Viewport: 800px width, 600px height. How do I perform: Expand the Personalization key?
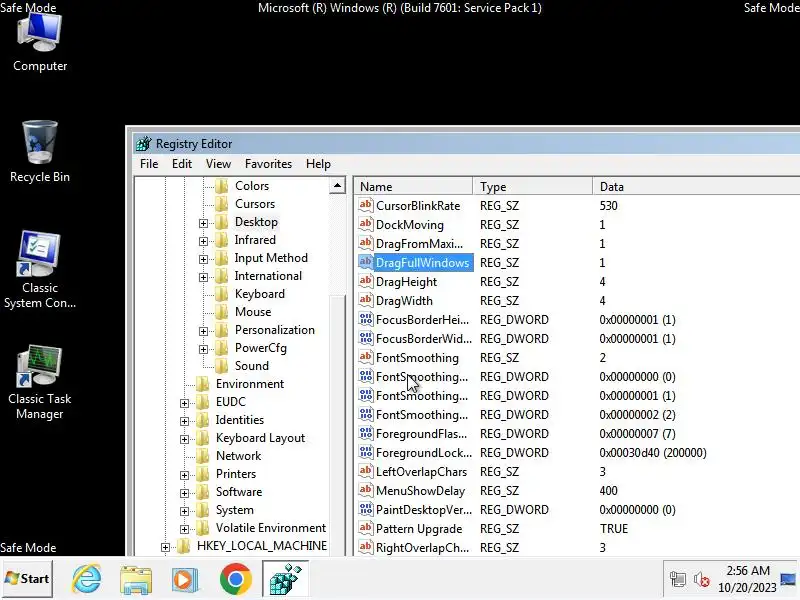click(x=203, y=331)
